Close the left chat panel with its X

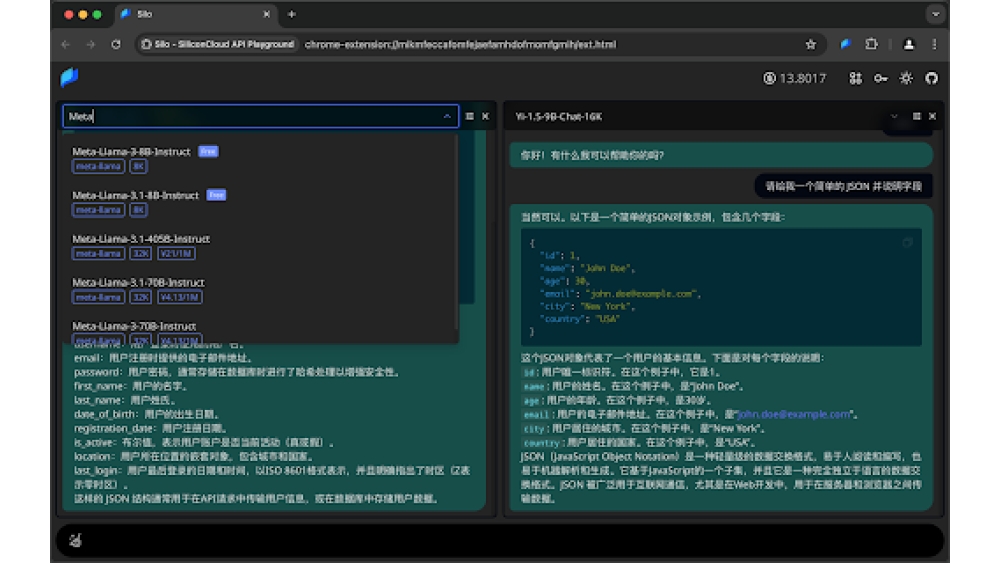click(485, 116)
